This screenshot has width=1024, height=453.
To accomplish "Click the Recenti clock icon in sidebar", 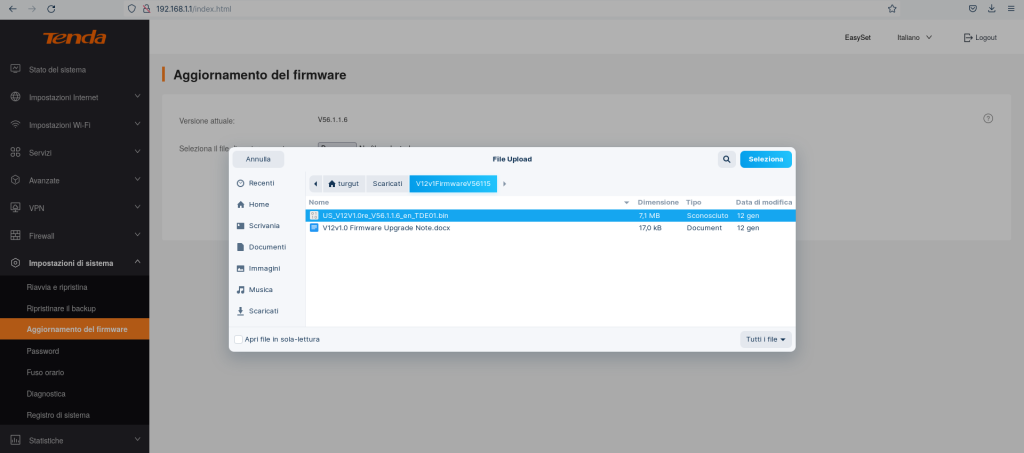I will pos(240,183).
